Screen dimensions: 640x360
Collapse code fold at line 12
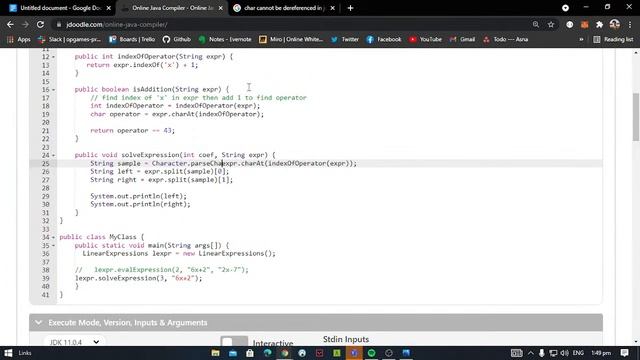point(53,57)
